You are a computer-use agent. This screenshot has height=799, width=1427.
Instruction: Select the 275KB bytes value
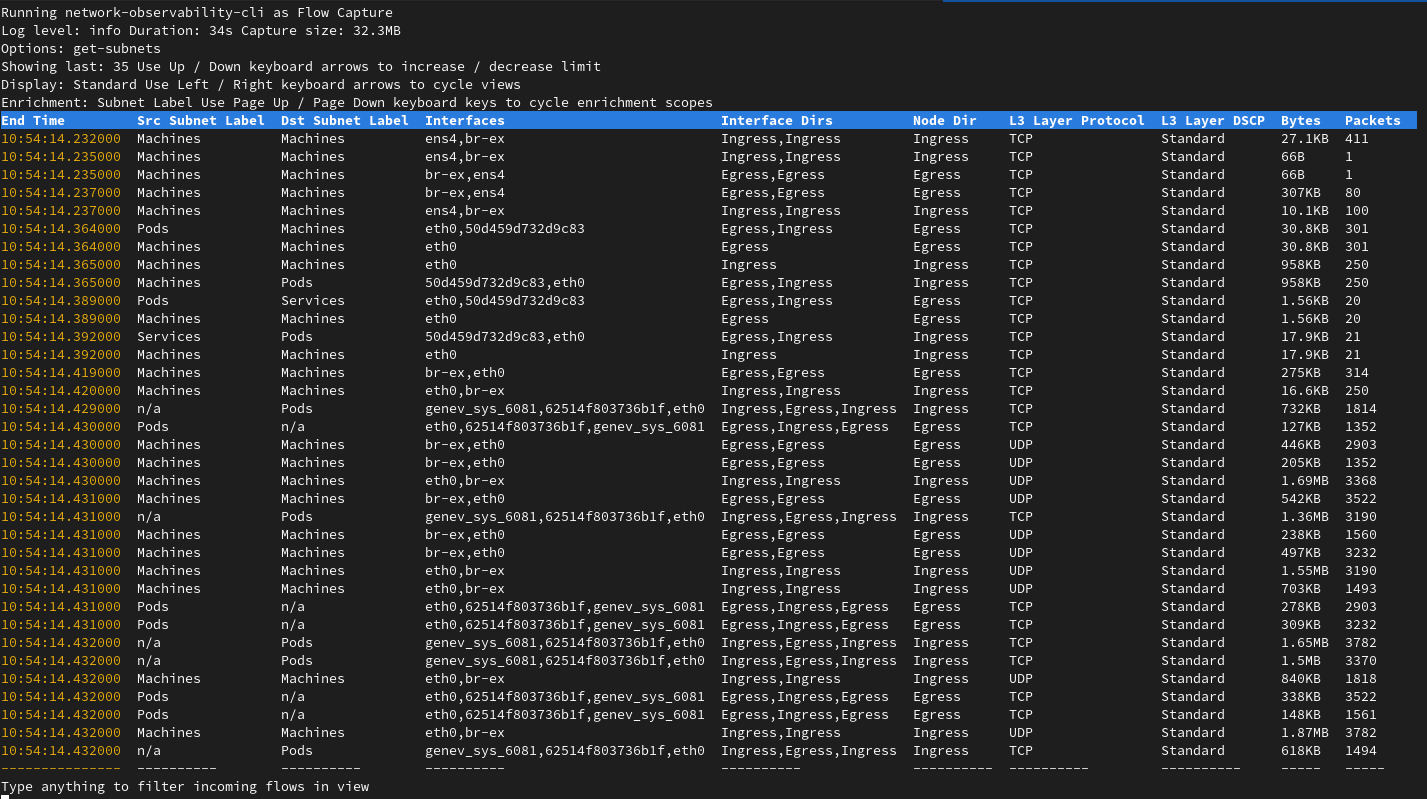[x=1301, y=372]
